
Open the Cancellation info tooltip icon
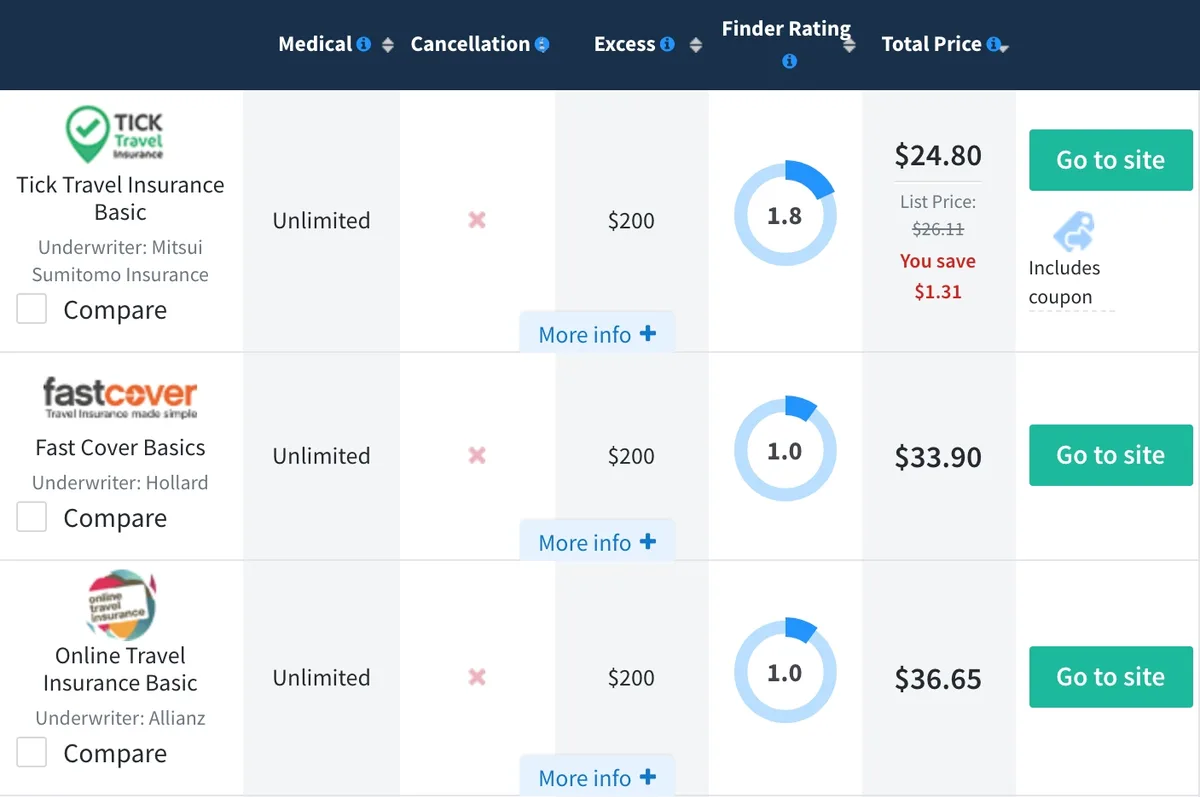coord(542,43)
